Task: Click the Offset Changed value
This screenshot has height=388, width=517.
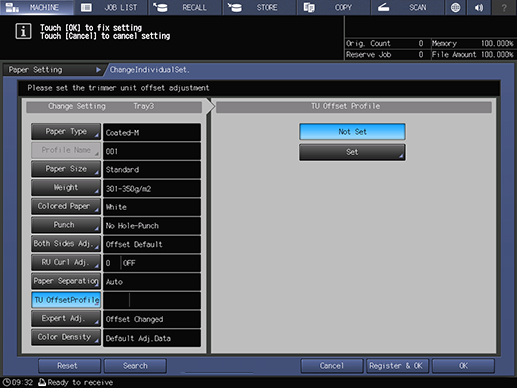Action: (x=152, y=319)
